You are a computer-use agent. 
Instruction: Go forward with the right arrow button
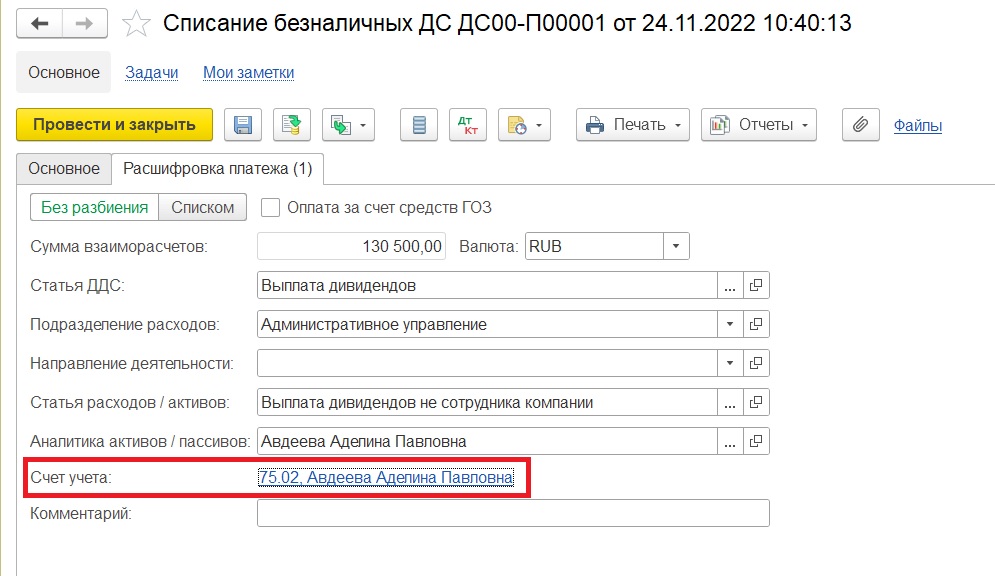coord(84,24)
